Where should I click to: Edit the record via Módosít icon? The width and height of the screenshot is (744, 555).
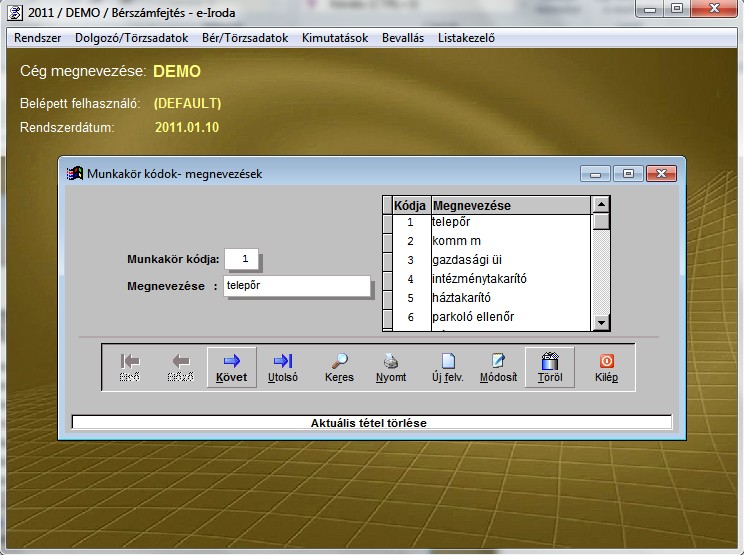pos(498,367)
